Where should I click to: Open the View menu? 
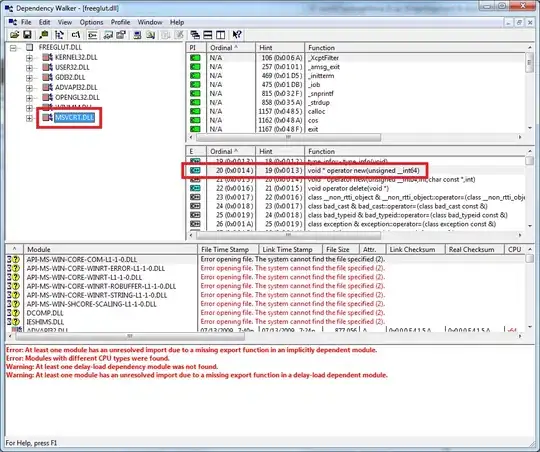point(65,22)
